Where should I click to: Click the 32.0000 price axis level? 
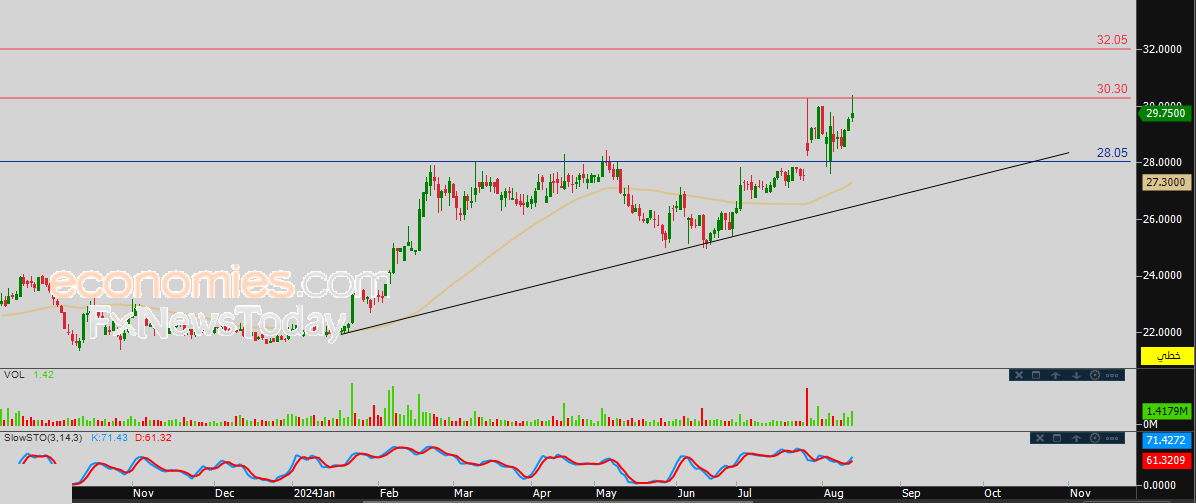(x=1162, y=49)
